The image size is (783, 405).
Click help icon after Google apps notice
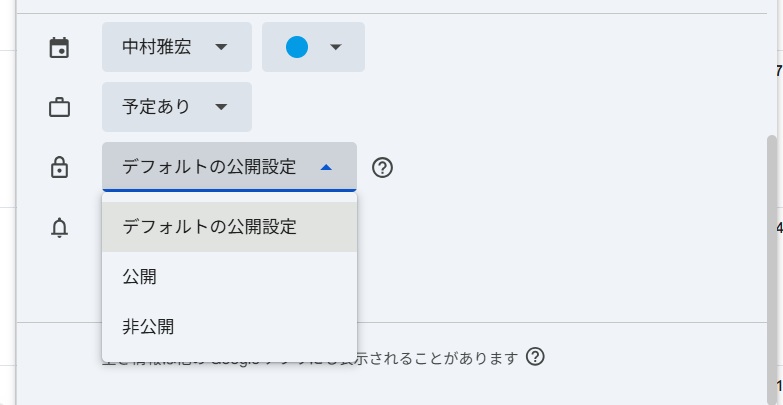(x=535, y=357)
